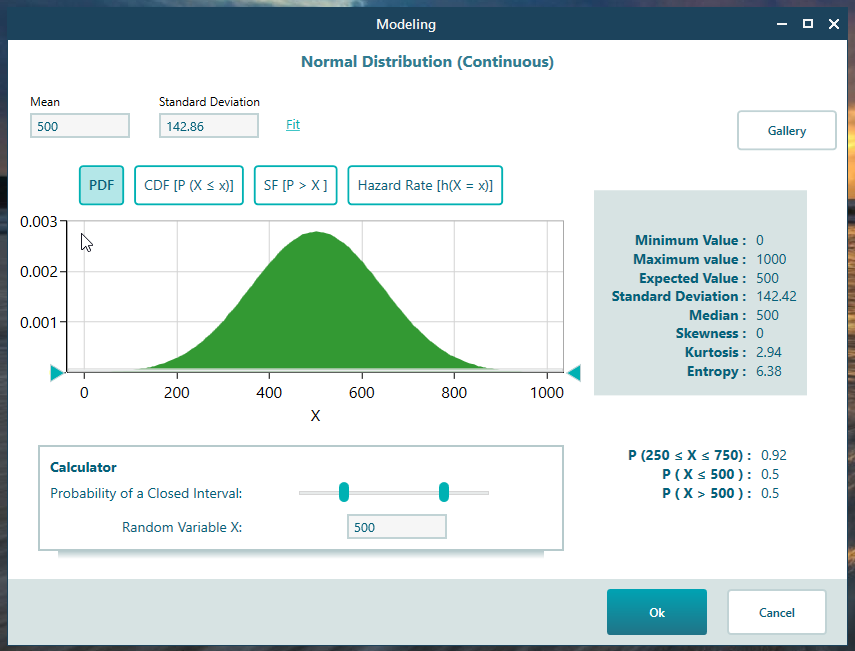Click the Random Variable X field
The image size is (855, 651).
point(396,526)
